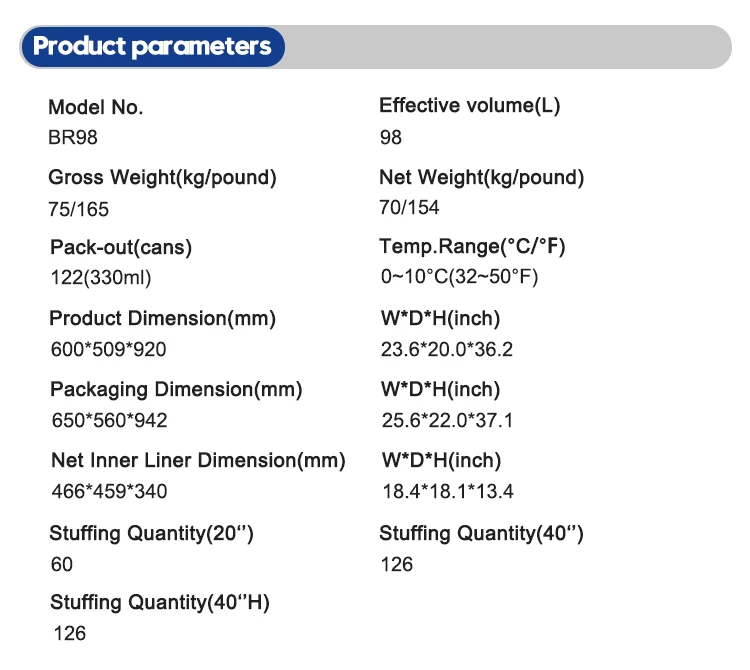Image resolution: width=750 pixels, height=670 pixels.
Task: Select the 466*459*340 liner value
Action: [108, 491]
